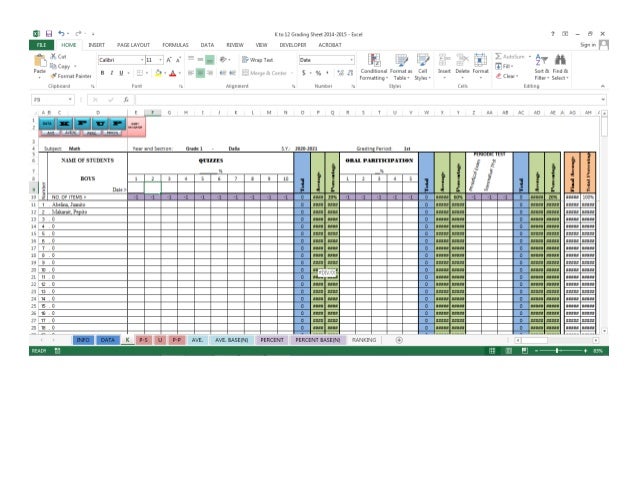This screenshot has height=493, width=638.
Task: Increase decimal places
Action: pos(340,73)
